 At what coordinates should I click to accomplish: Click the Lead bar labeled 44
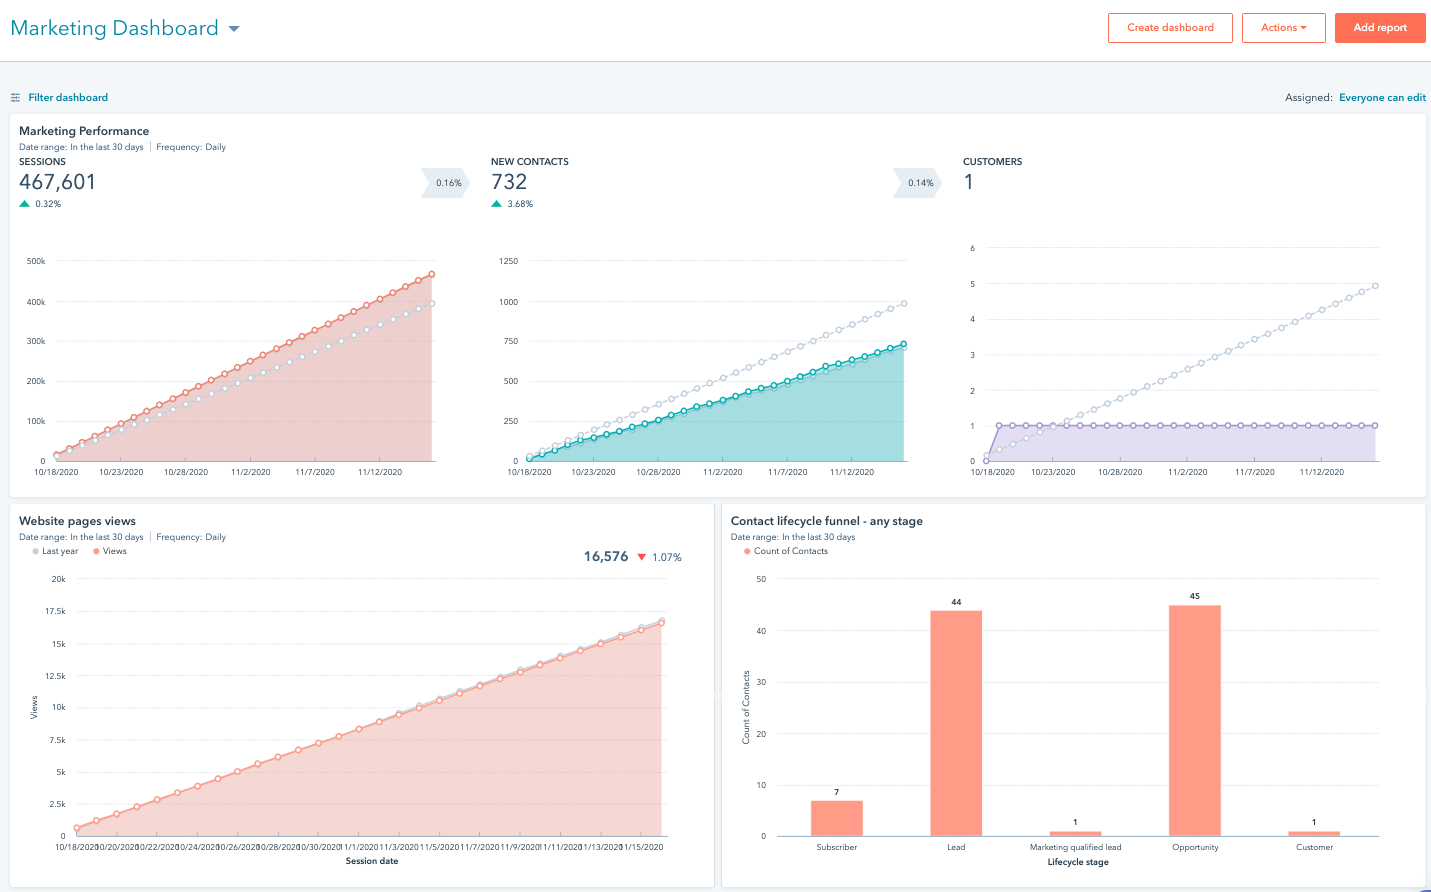[x=956, y=720]
